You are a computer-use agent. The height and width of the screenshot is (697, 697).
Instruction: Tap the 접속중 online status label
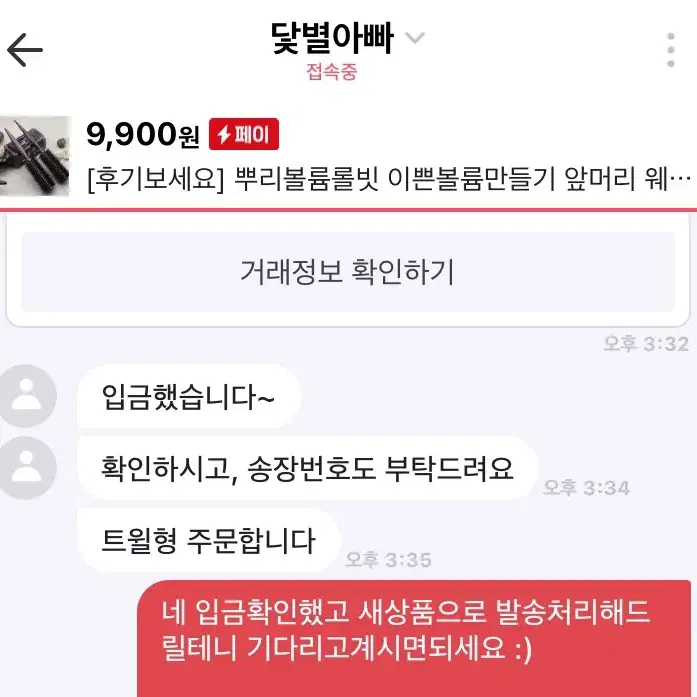tap(332, 72)
